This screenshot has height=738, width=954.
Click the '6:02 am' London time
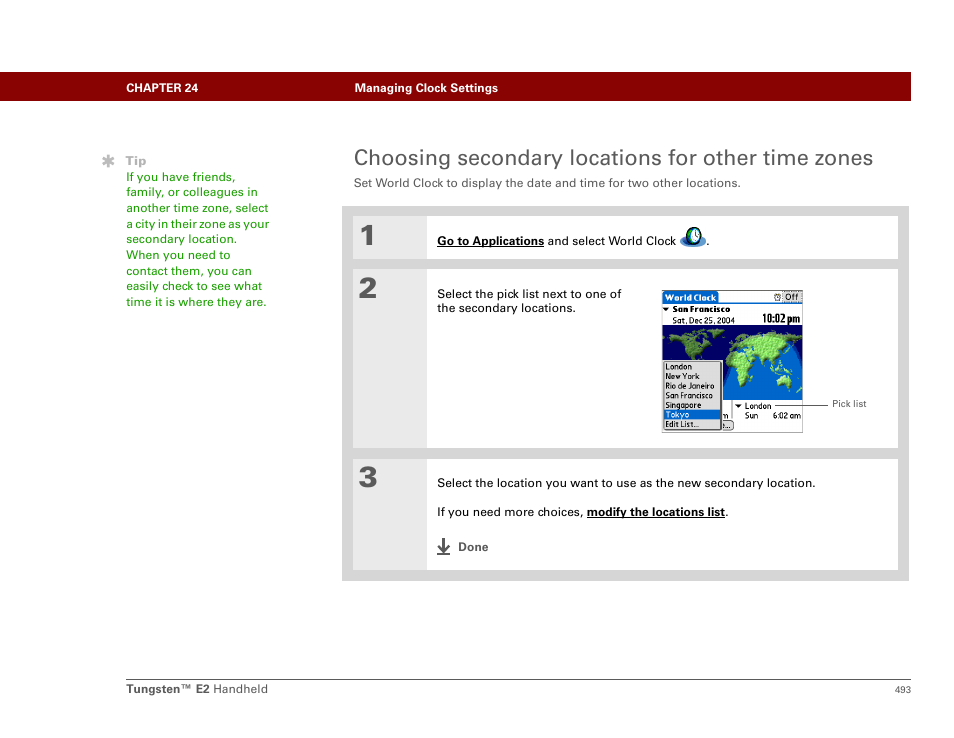(x=787, y=416)
